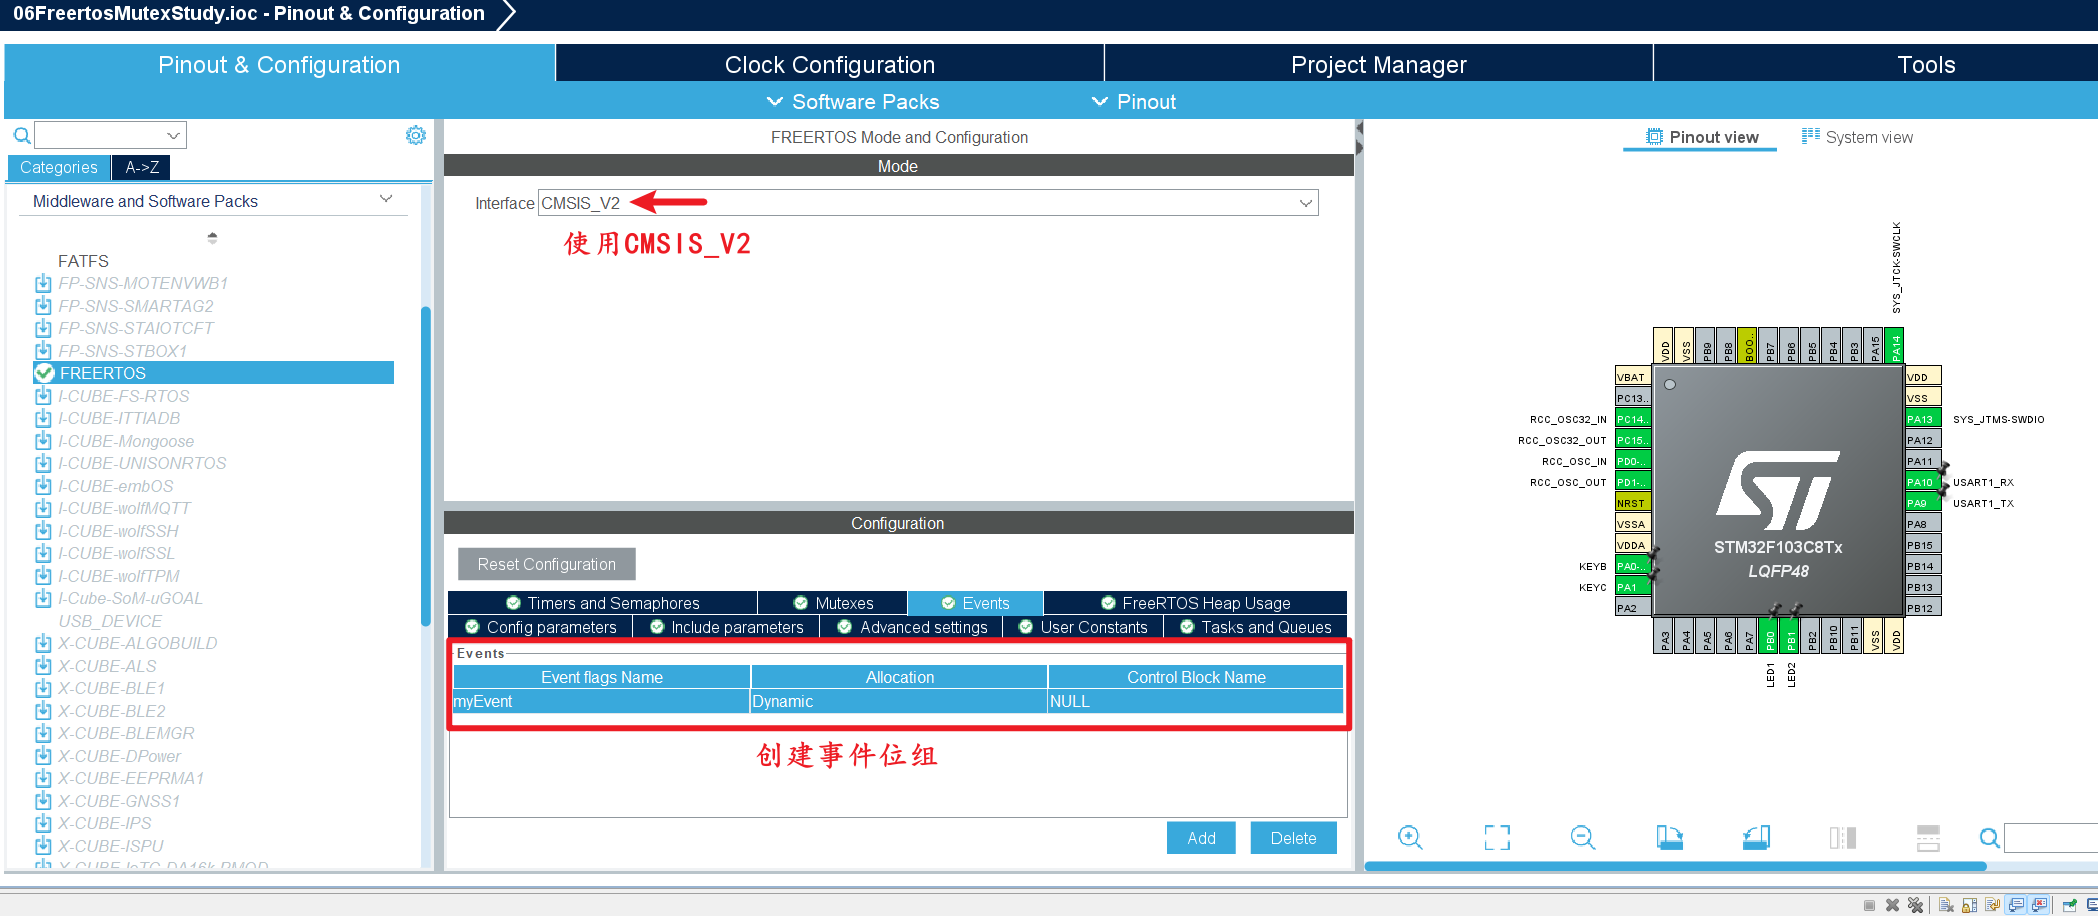Click the word wrap icon in the status bar
The width and height of the screenshot is (2098, 916).
(x=1992, y=905)
